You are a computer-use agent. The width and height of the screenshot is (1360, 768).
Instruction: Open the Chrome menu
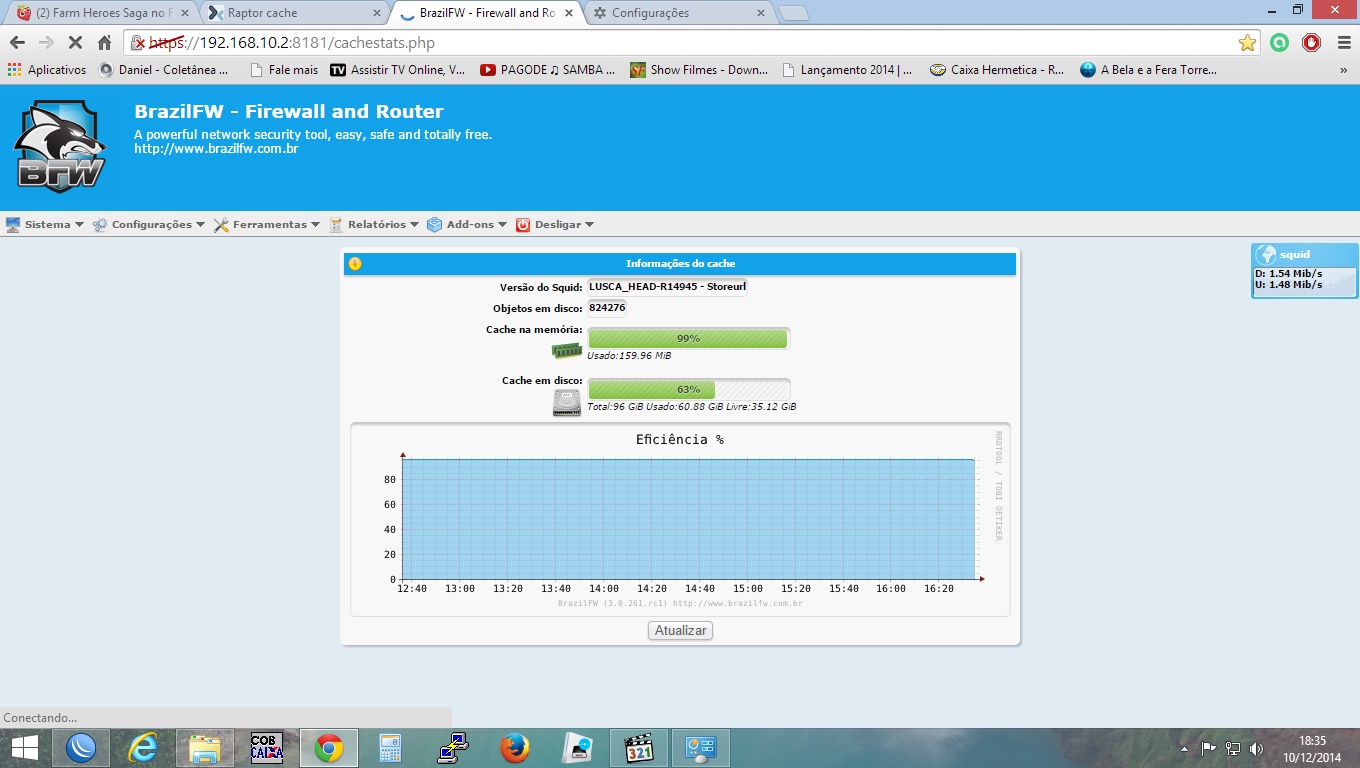(x=1342, y=43)
